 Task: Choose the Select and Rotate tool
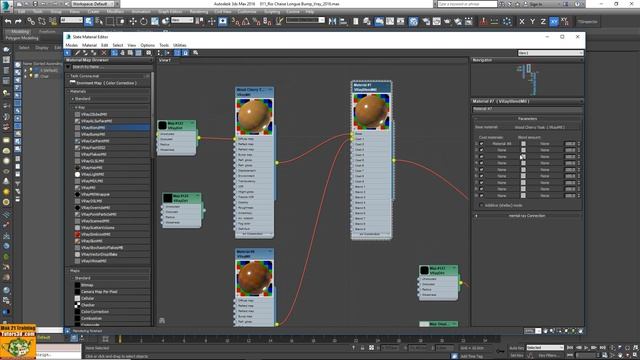[x=144, y=21]
